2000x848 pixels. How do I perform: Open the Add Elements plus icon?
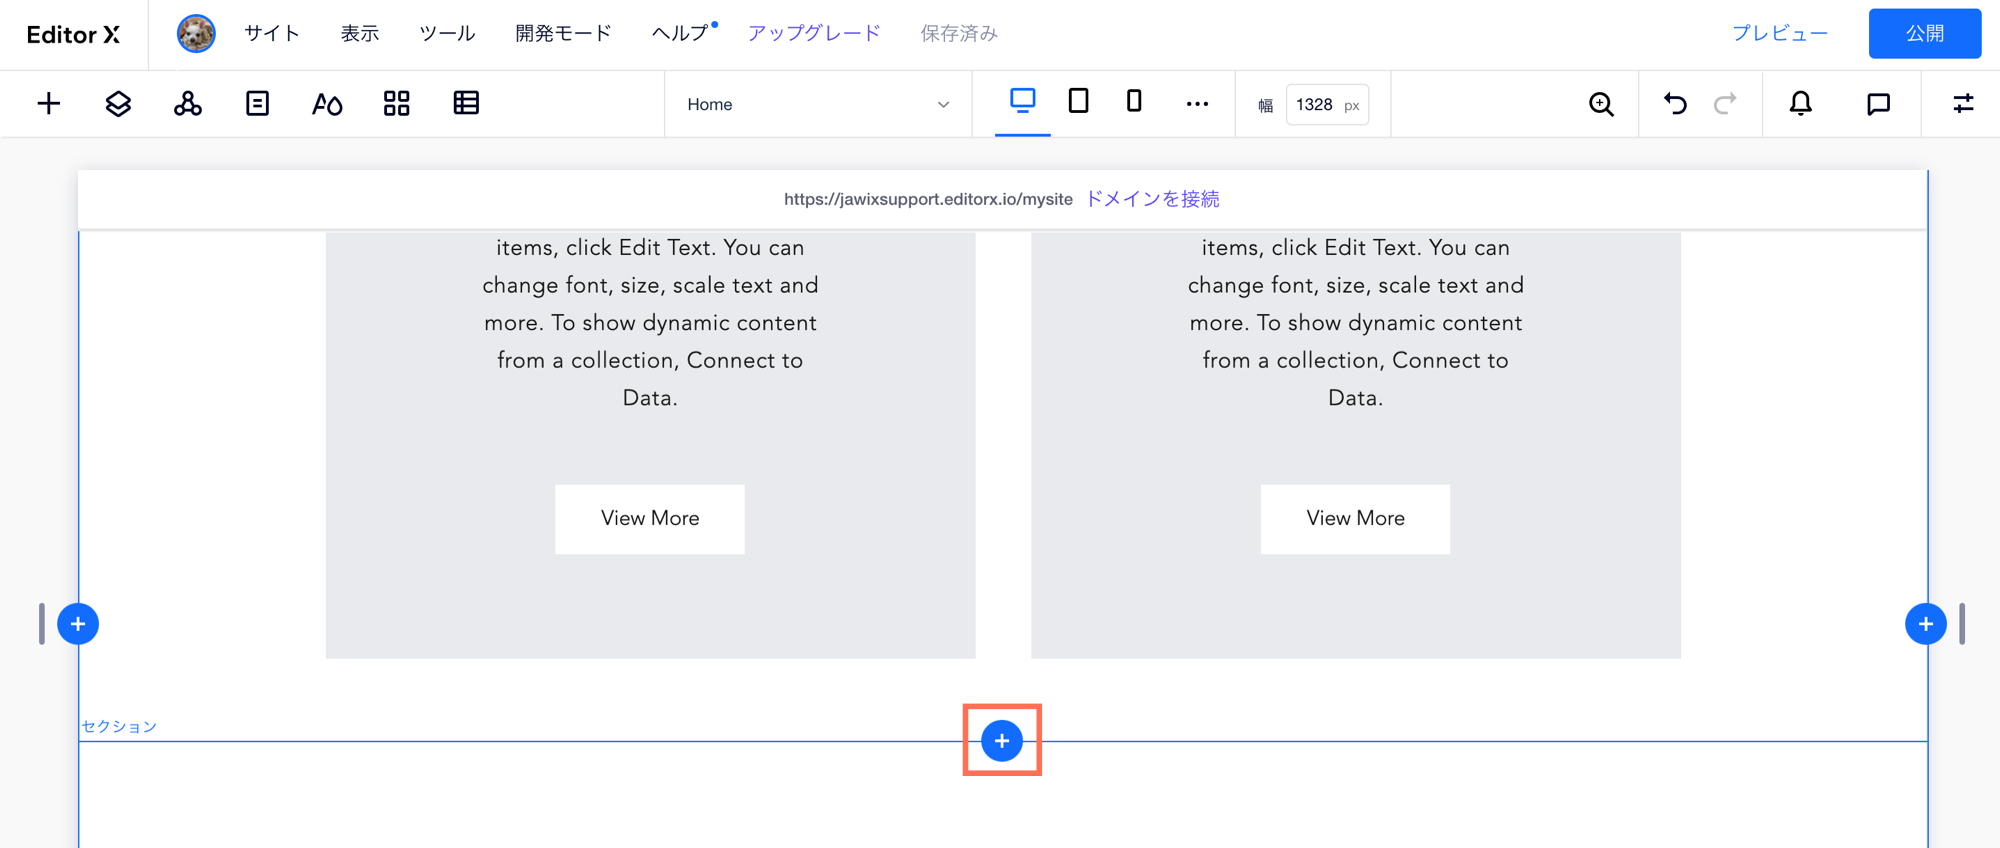pos(48,104)
